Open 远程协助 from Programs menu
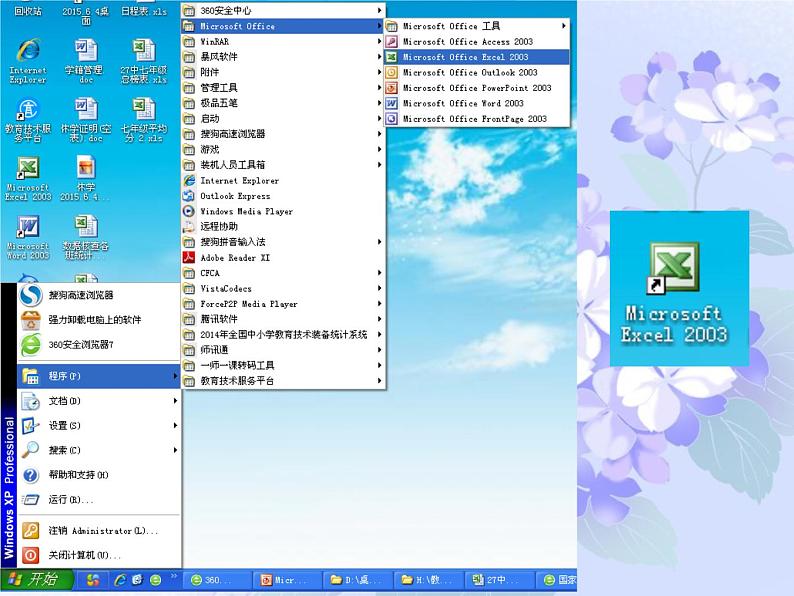This screenshot has height=596, width=794. coord(283,226)
